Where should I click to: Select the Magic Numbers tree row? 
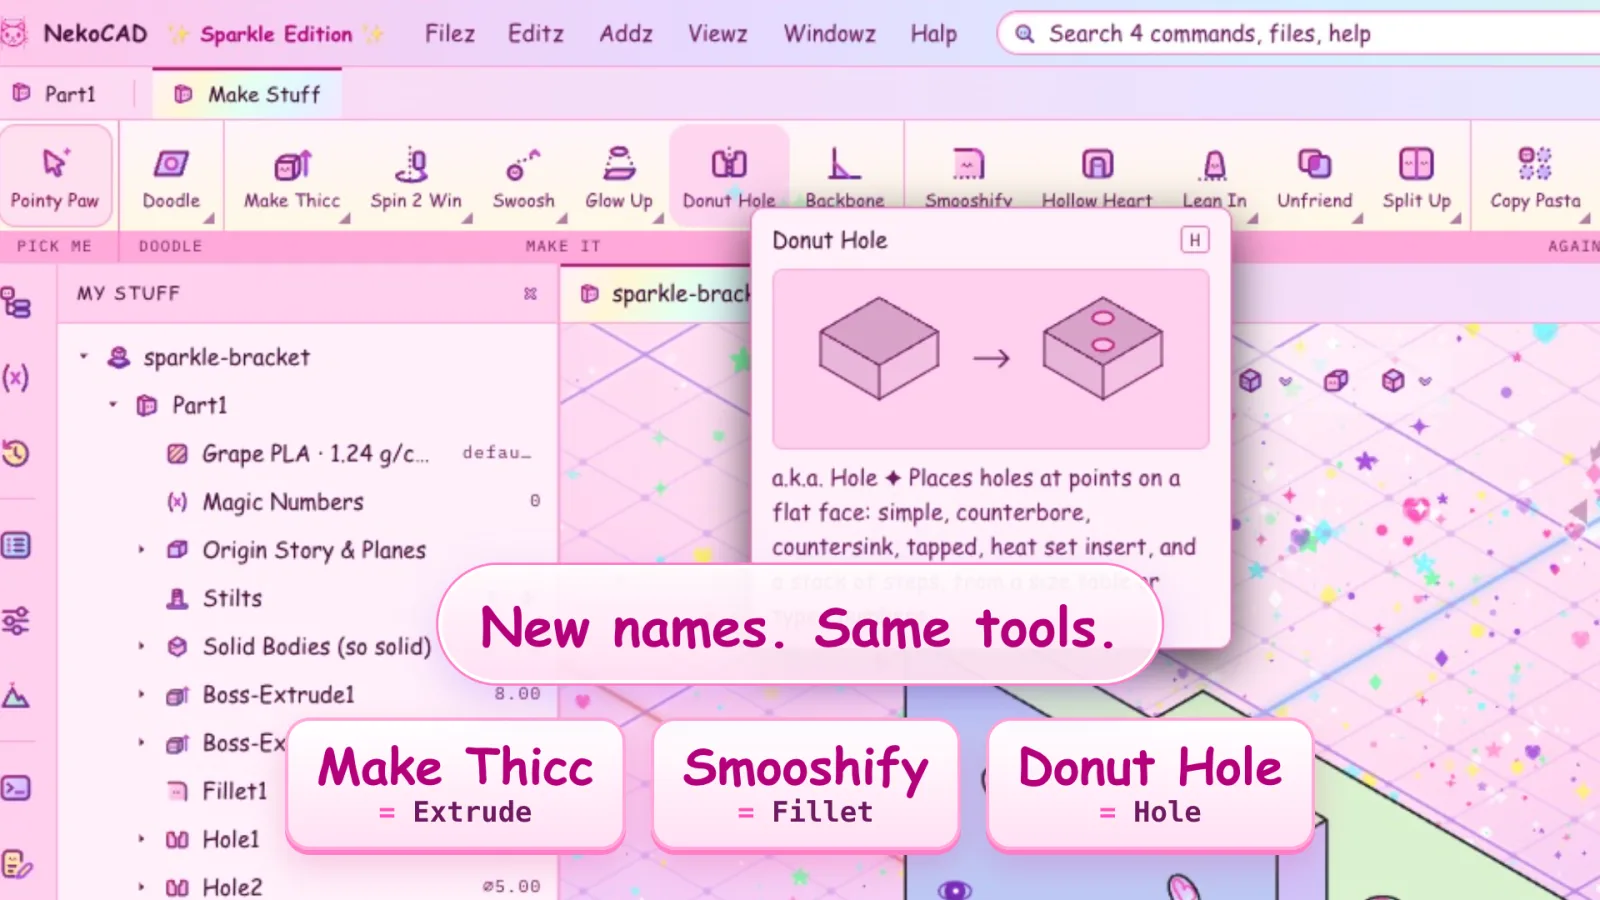point(308,502)
